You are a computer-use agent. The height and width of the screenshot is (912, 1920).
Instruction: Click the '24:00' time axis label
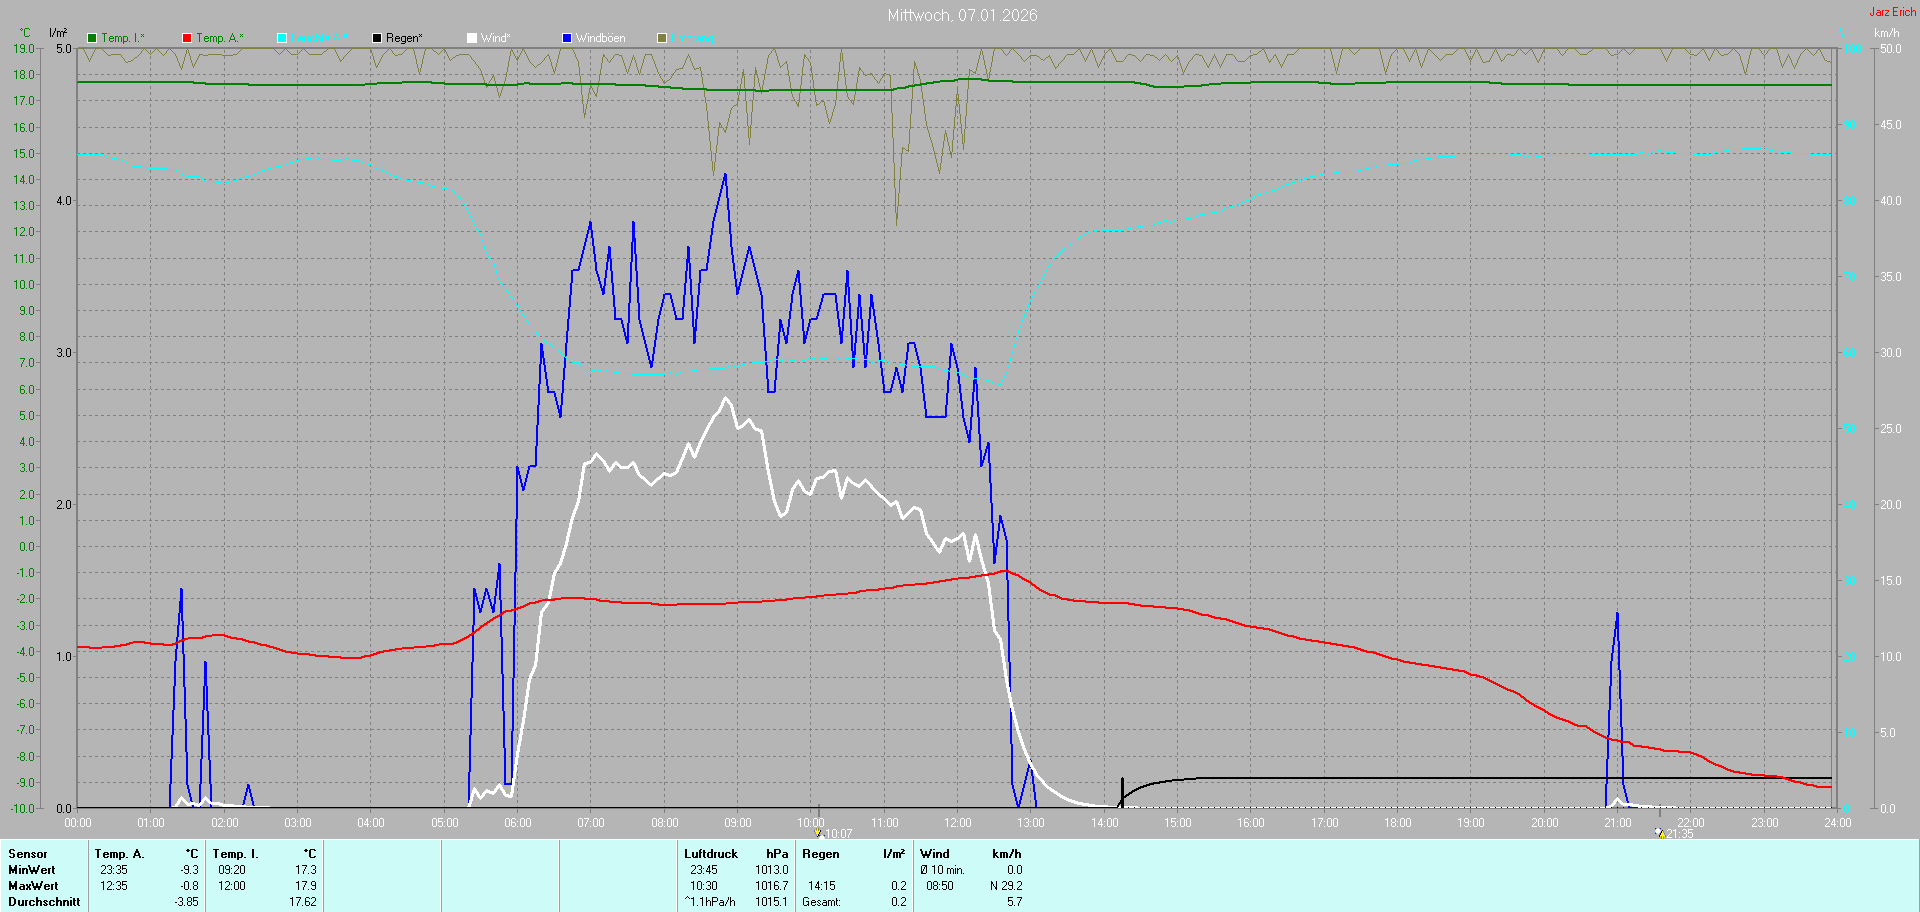tap(1838, 823)
